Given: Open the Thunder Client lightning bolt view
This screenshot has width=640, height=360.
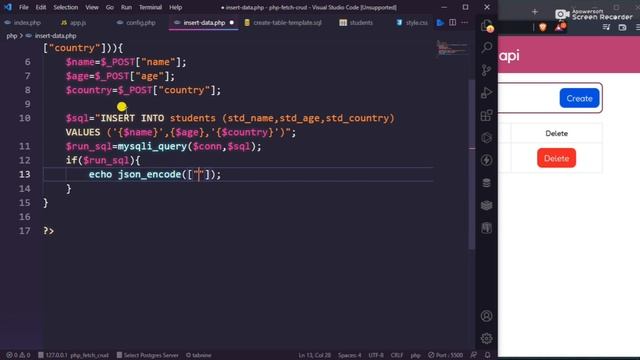Looking at the screenshot, I should tap(487, 160).
